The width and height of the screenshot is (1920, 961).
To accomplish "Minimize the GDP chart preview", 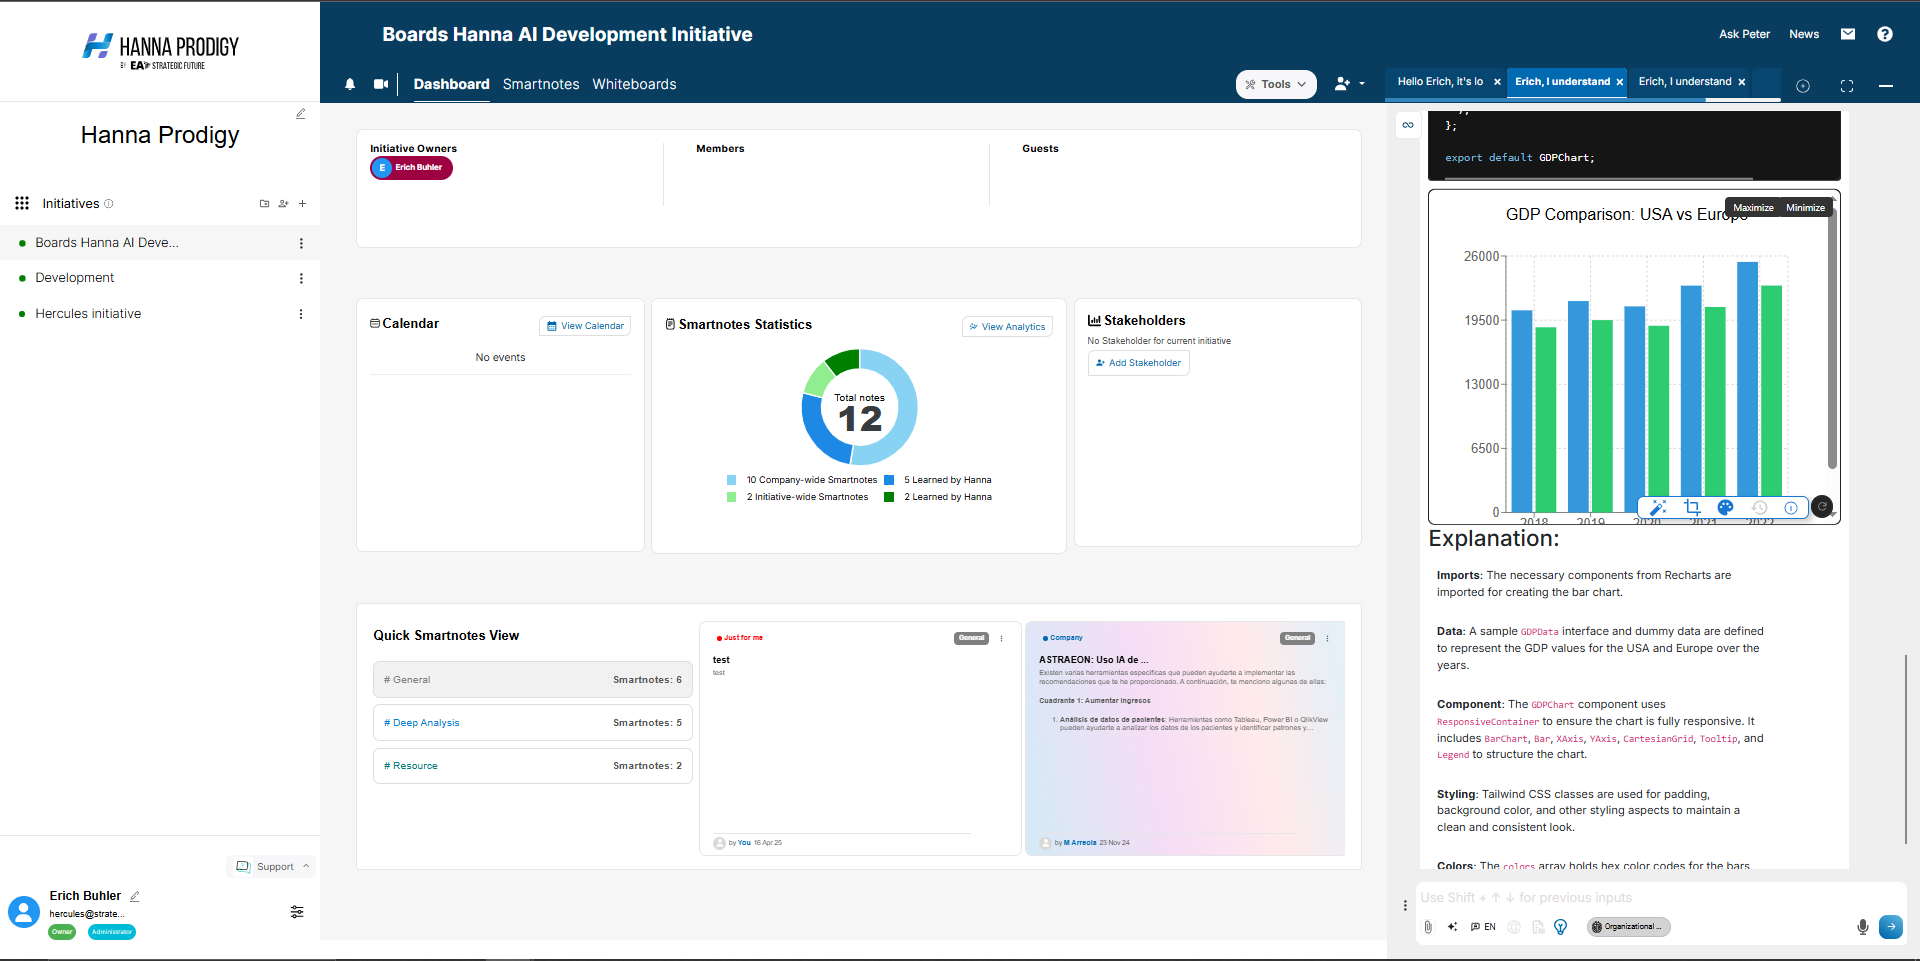I will 1805,208.
